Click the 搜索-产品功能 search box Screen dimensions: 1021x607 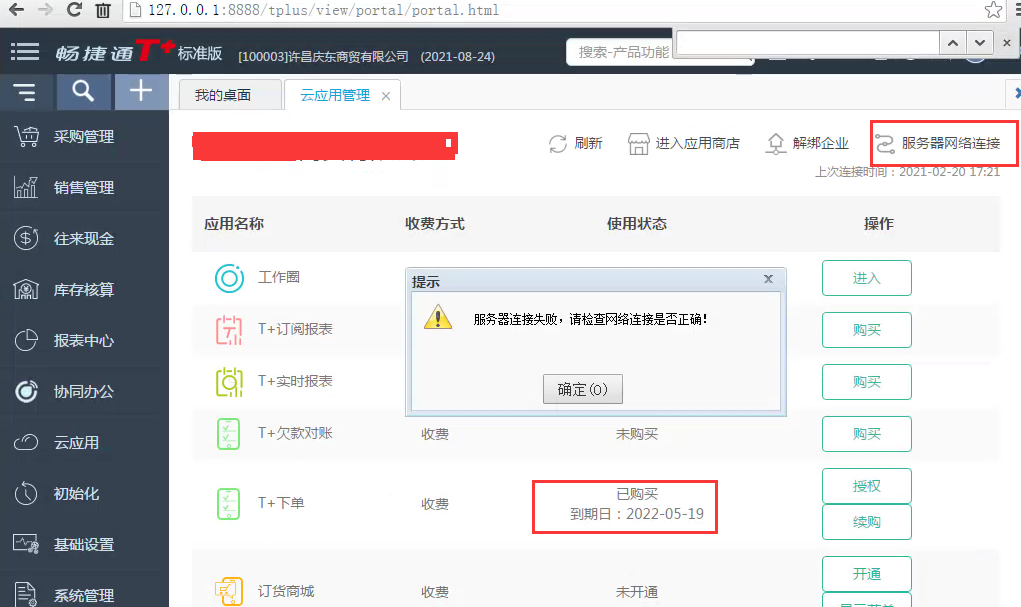[620, 52]
